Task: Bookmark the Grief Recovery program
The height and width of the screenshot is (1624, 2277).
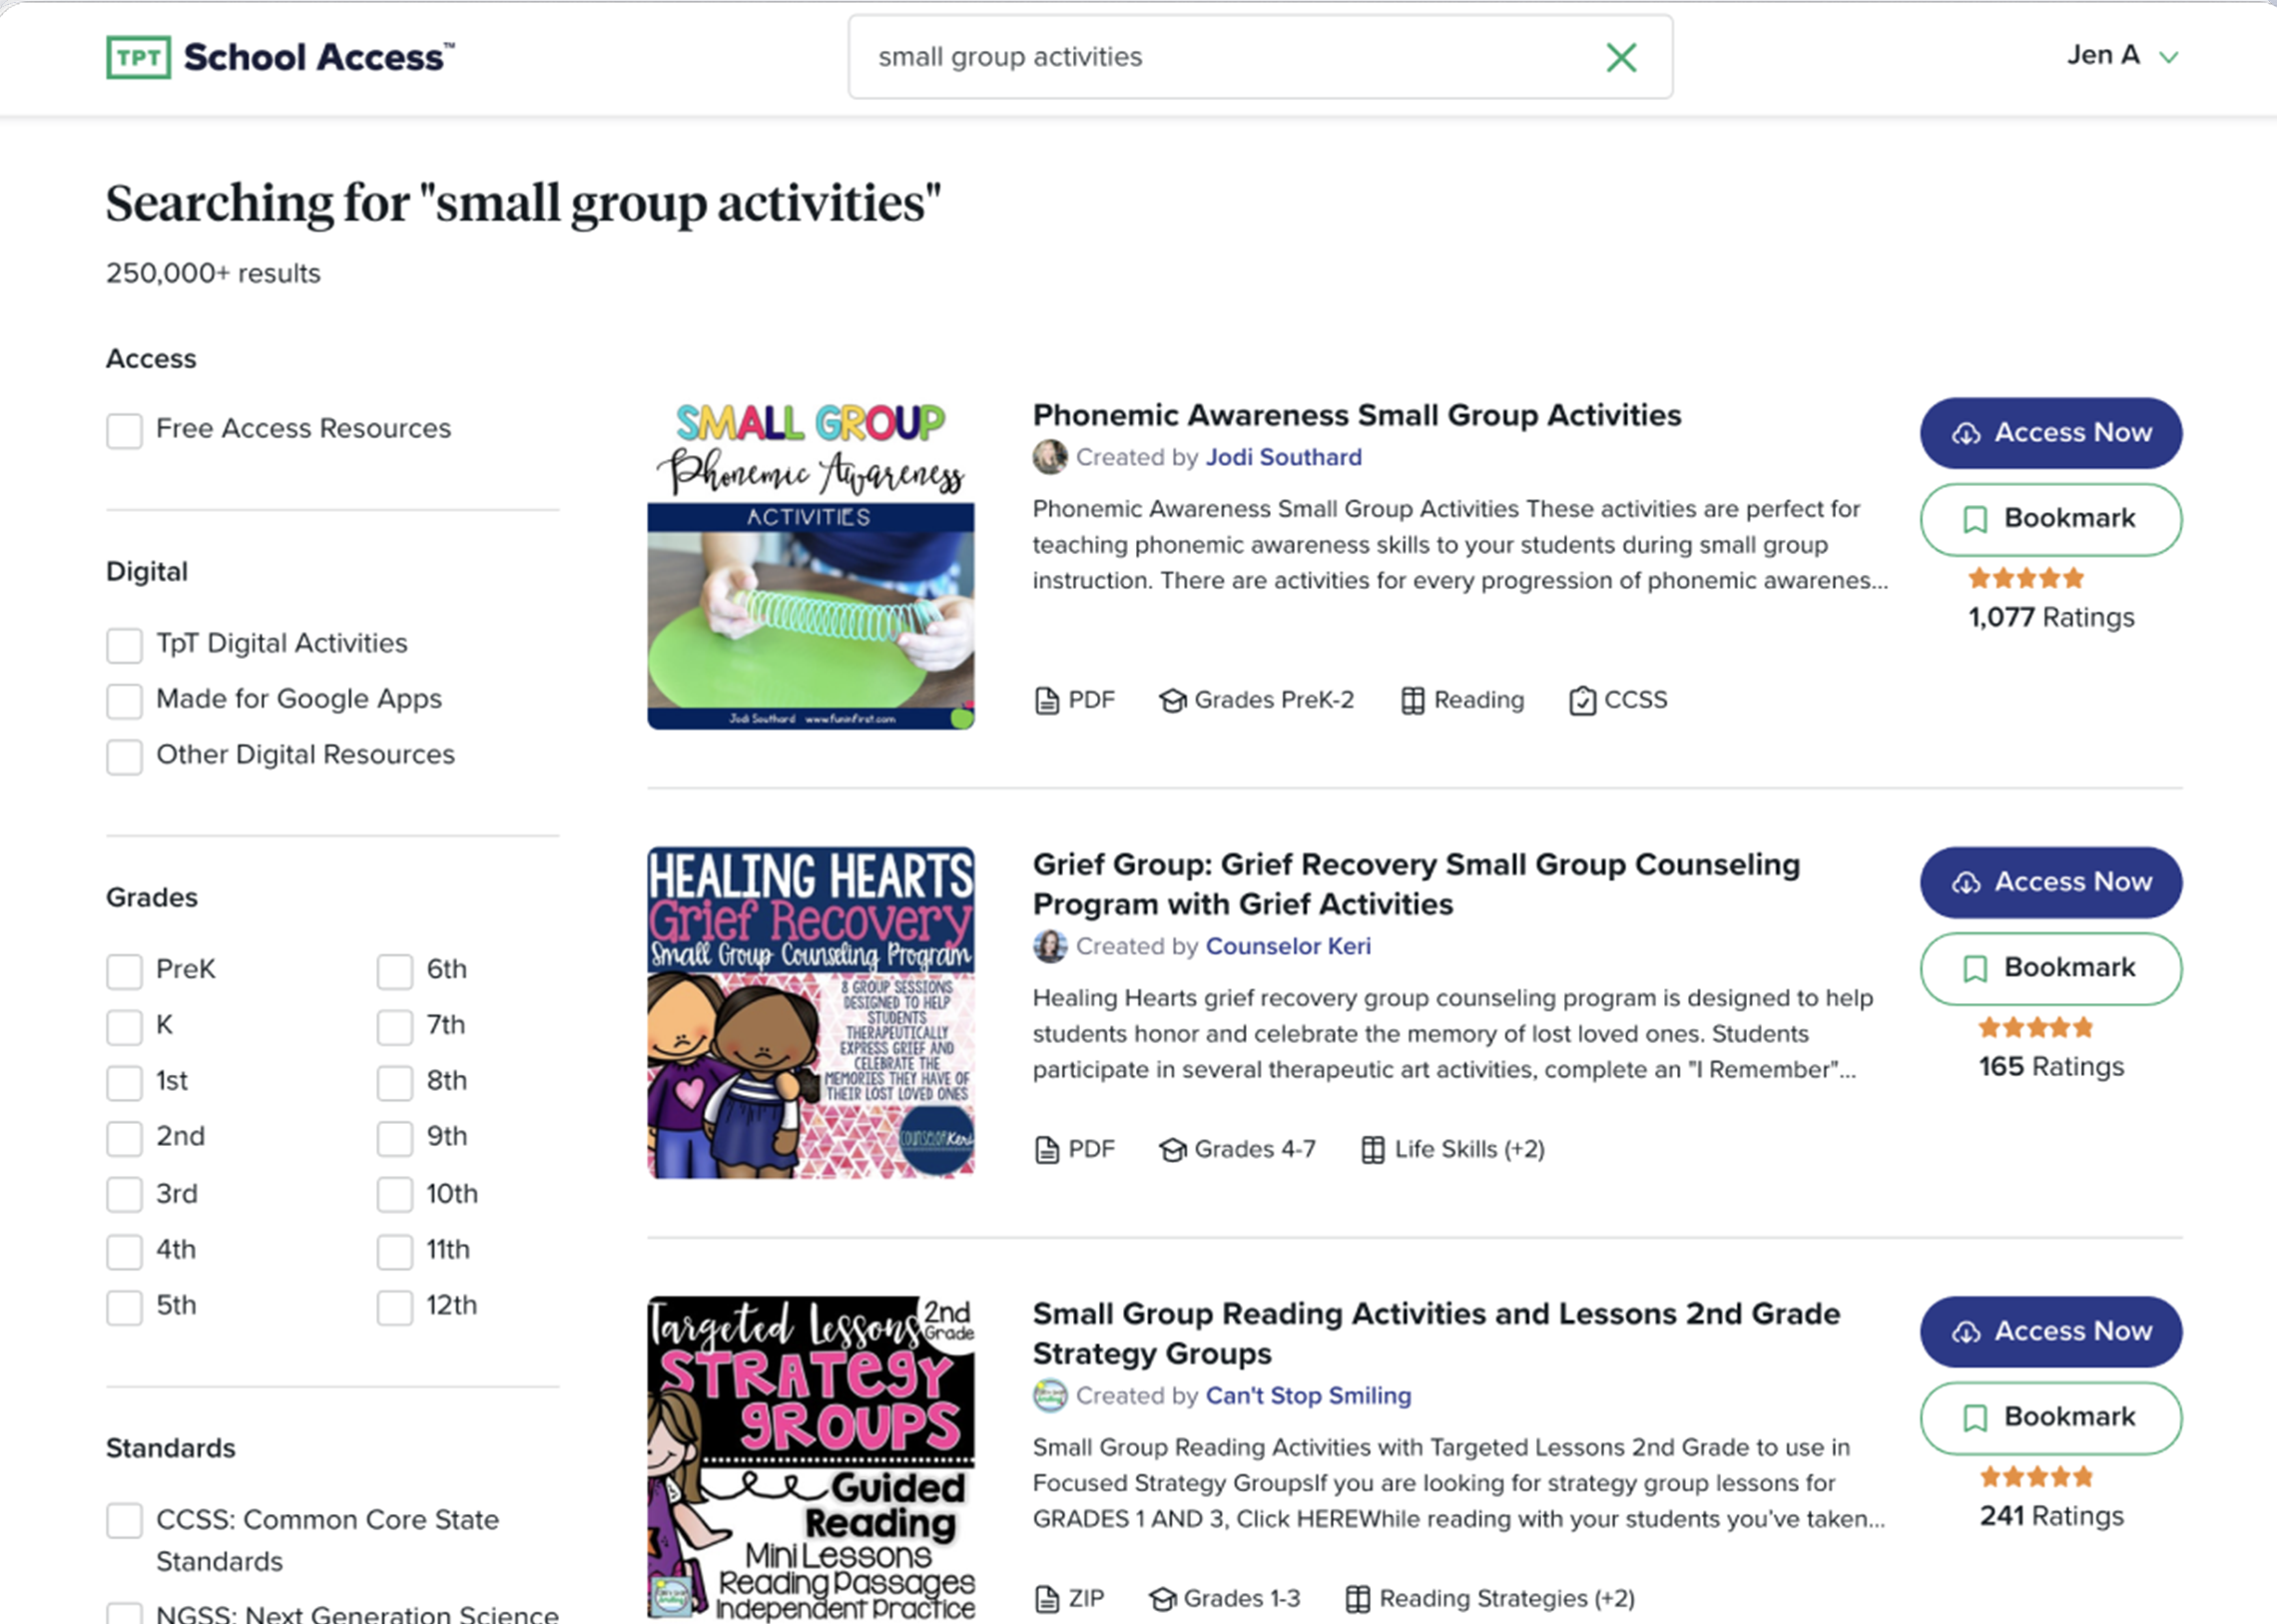Action: [2050, 968]
